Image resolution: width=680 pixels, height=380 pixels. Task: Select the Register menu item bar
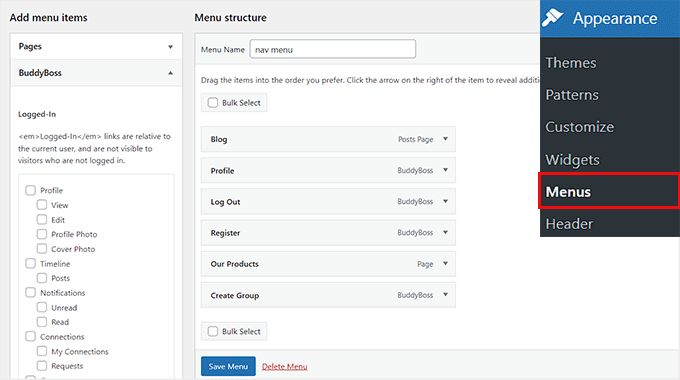(328, 233)
